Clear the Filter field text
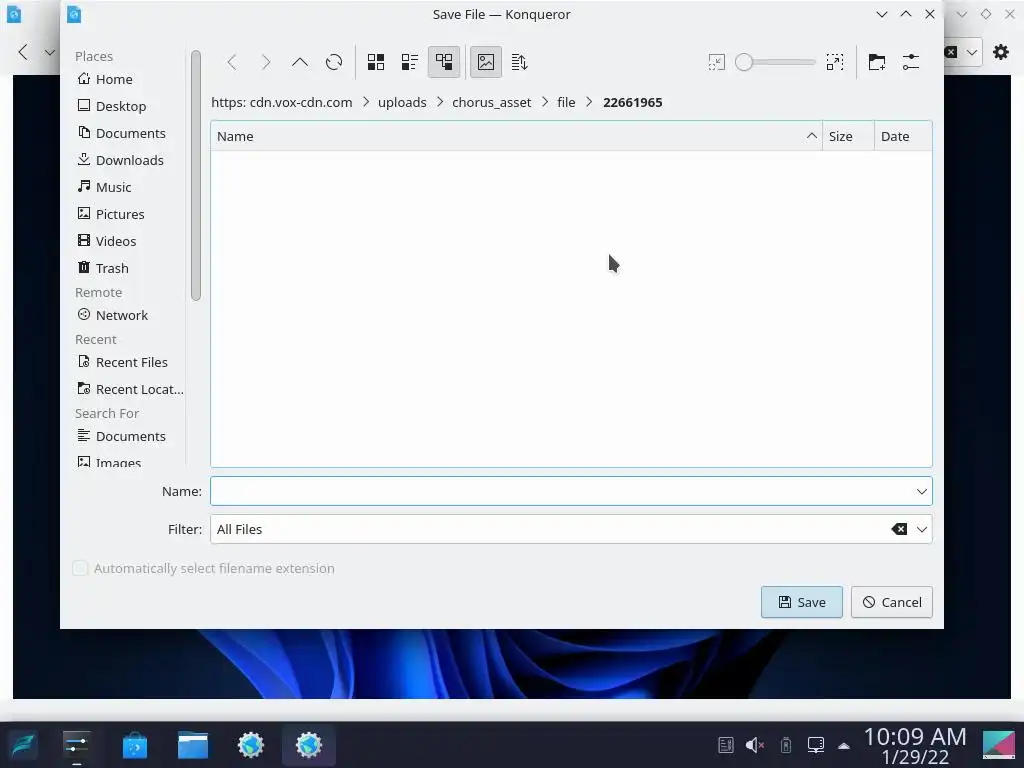The height and width of the screenshot is (768, 1024). (899, 529)
